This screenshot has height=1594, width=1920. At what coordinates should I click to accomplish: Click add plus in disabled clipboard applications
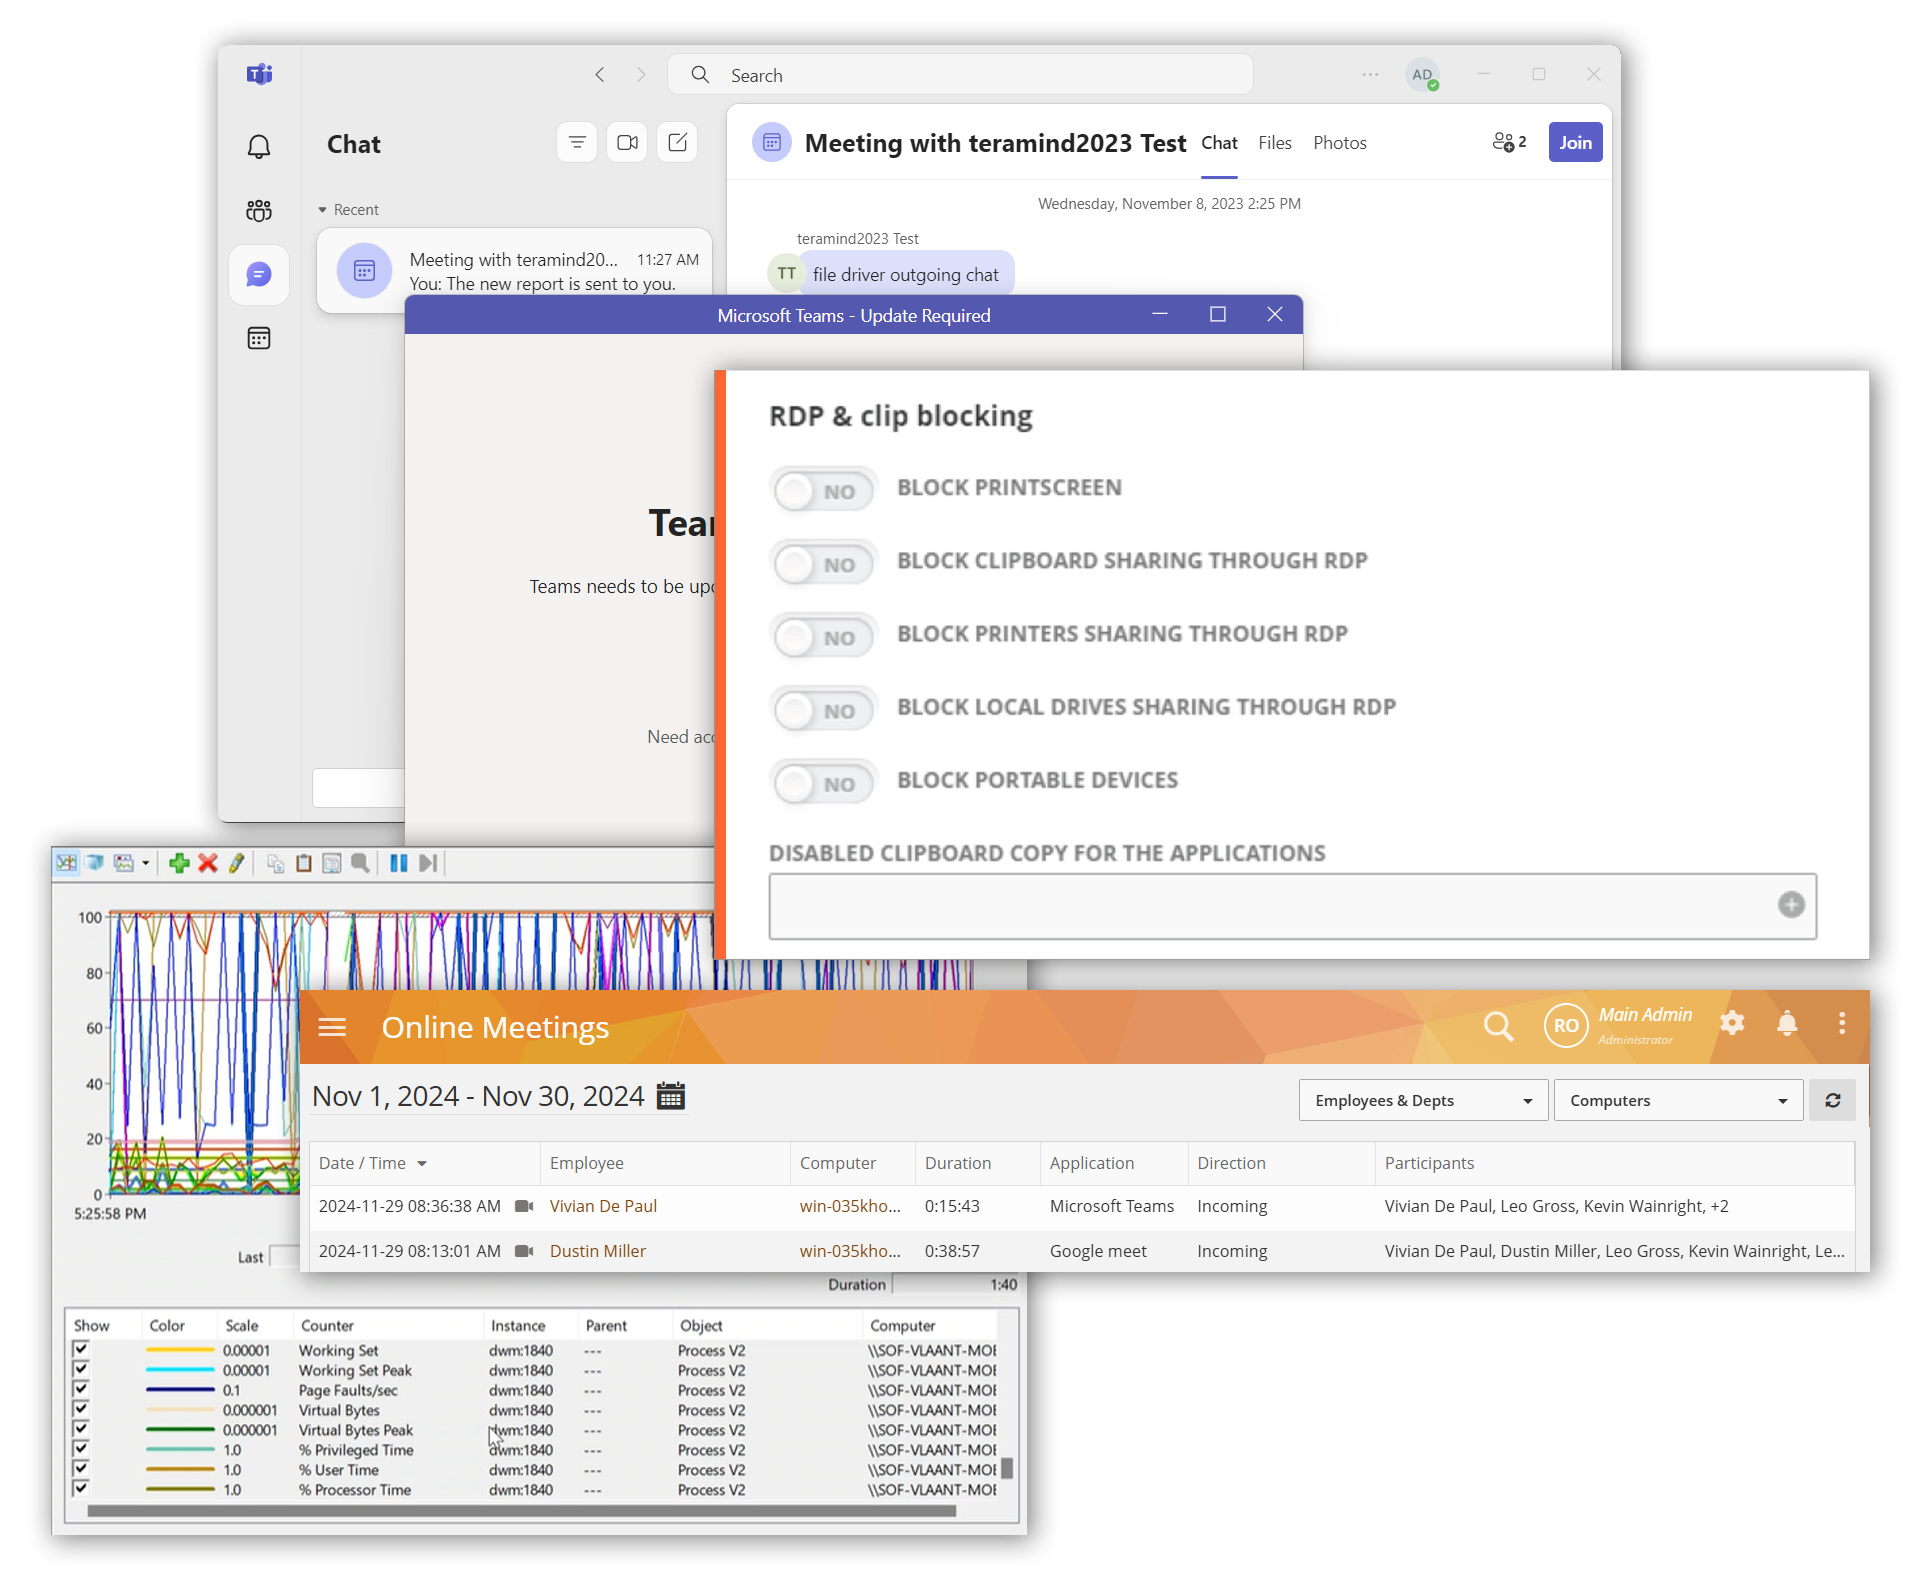[x=1791, y=905]
